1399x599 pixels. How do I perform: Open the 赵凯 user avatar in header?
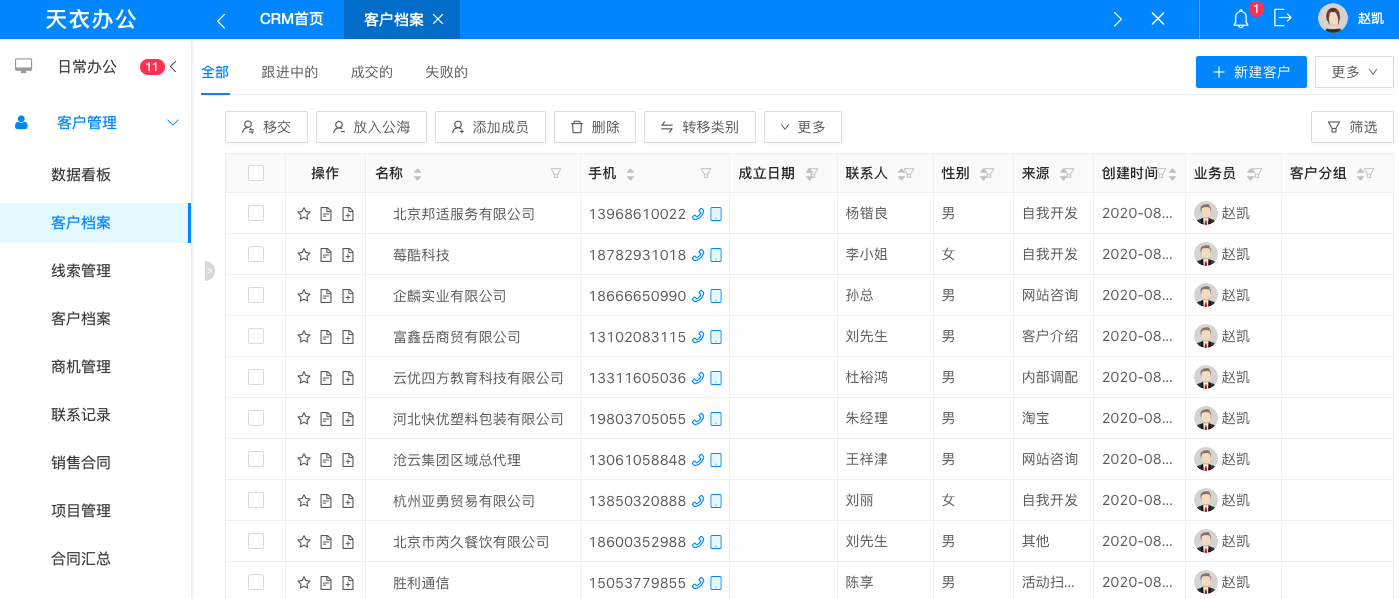(x=1332, y=19)
